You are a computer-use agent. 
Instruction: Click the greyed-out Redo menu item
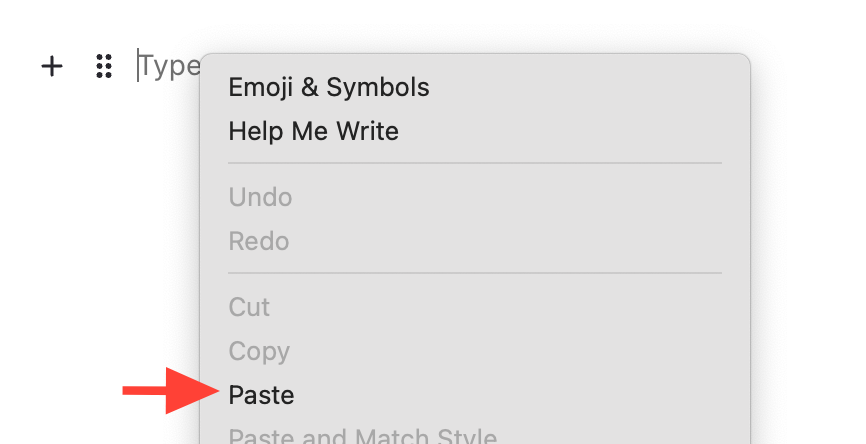point(259,241)
